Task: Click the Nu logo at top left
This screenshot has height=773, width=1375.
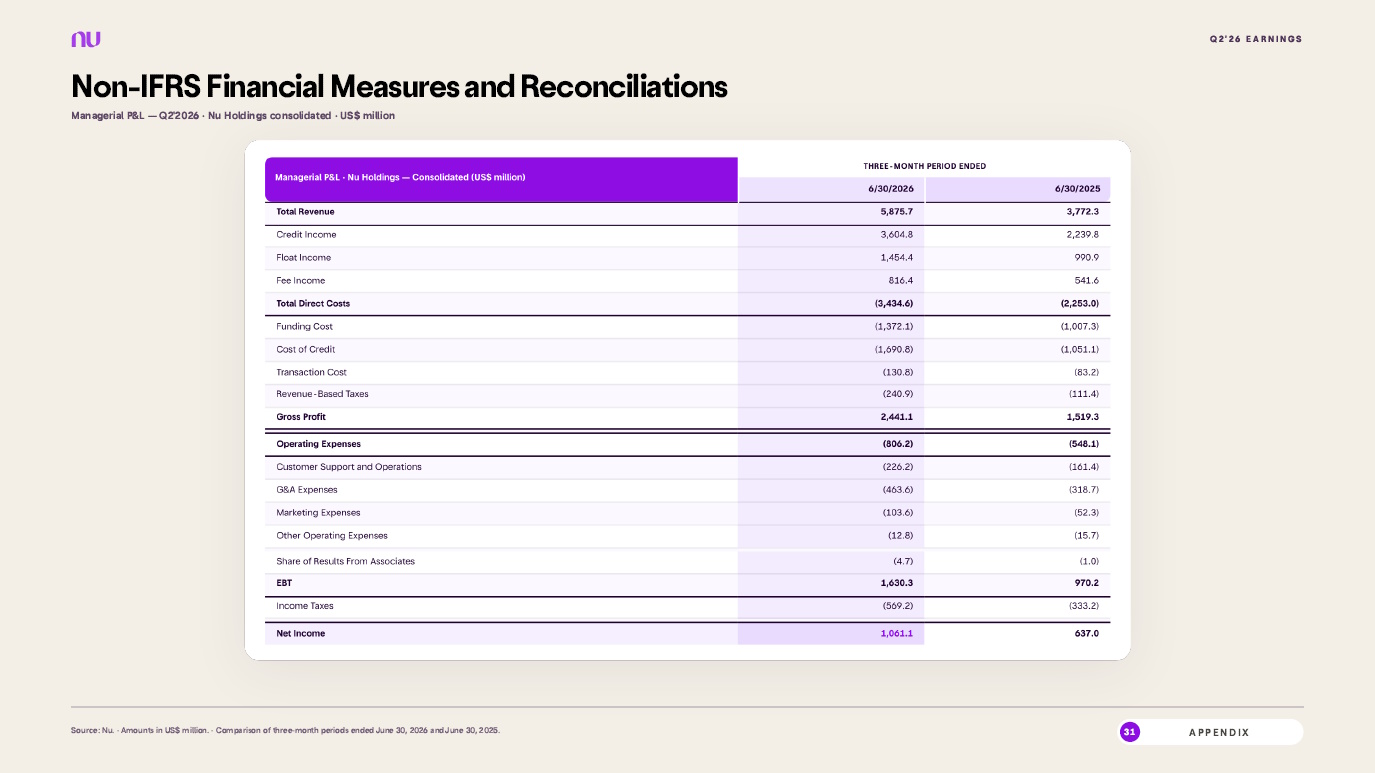Action: tap(86, 39)
